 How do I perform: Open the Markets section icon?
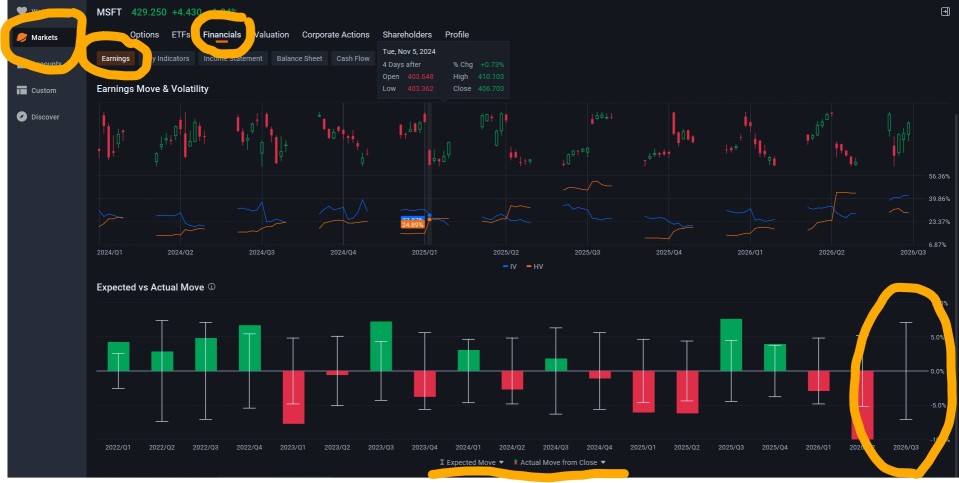pyautogui.click(x=22, y=37)
